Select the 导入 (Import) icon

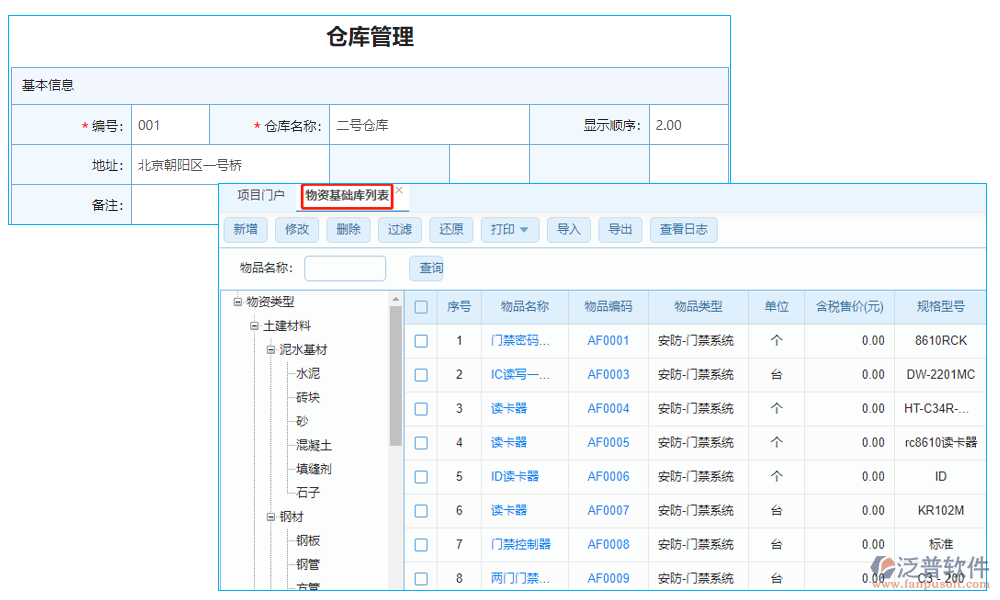click(568, 229)
